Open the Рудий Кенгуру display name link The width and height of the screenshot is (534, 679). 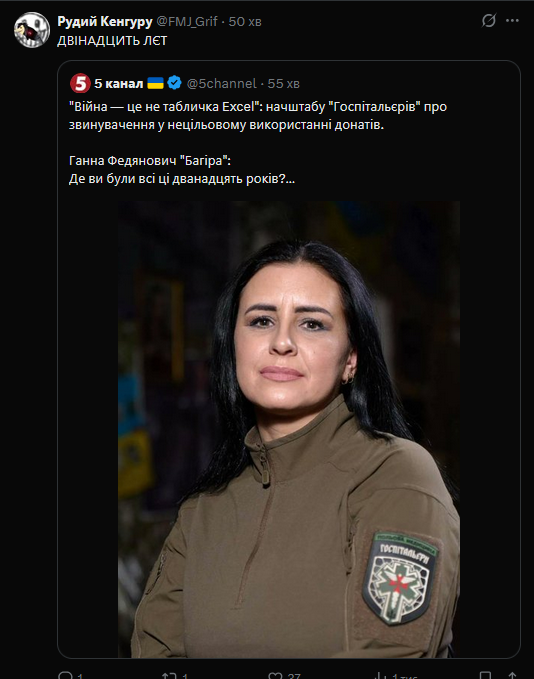(x=105, y=21)
